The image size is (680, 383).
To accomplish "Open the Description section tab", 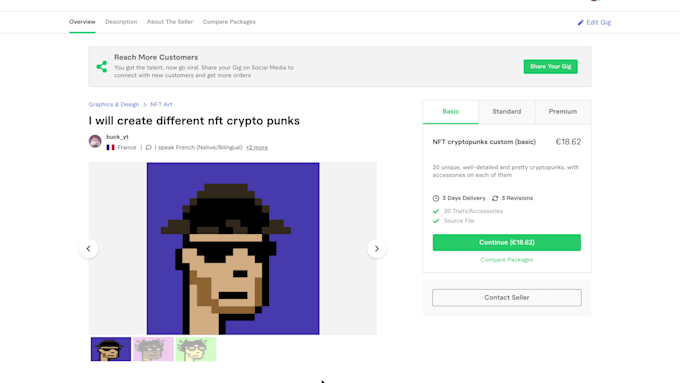I will (x=121, y=22).
